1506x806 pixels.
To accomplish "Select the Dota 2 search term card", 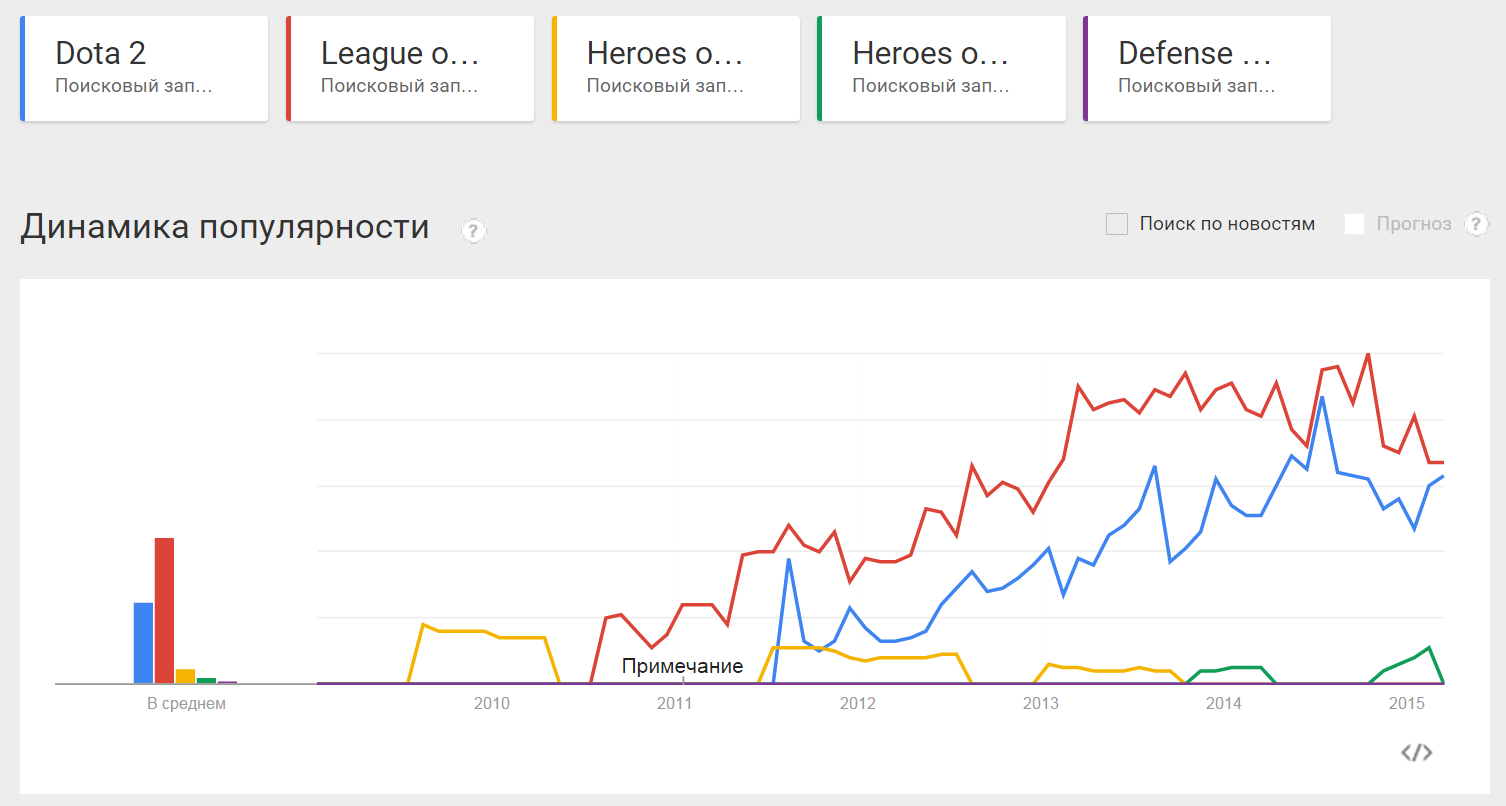I will point(144,68).
